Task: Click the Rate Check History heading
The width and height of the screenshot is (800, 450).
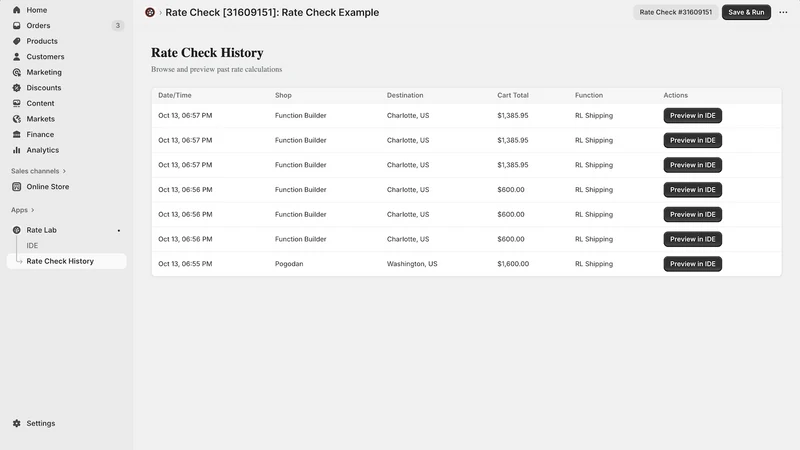Action: coord(207,53)
